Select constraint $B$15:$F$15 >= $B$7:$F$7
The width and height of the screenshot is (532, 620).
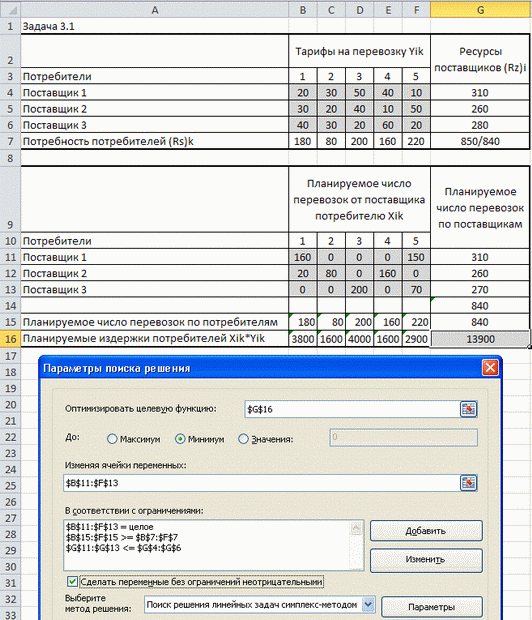(x=122, y=537)
